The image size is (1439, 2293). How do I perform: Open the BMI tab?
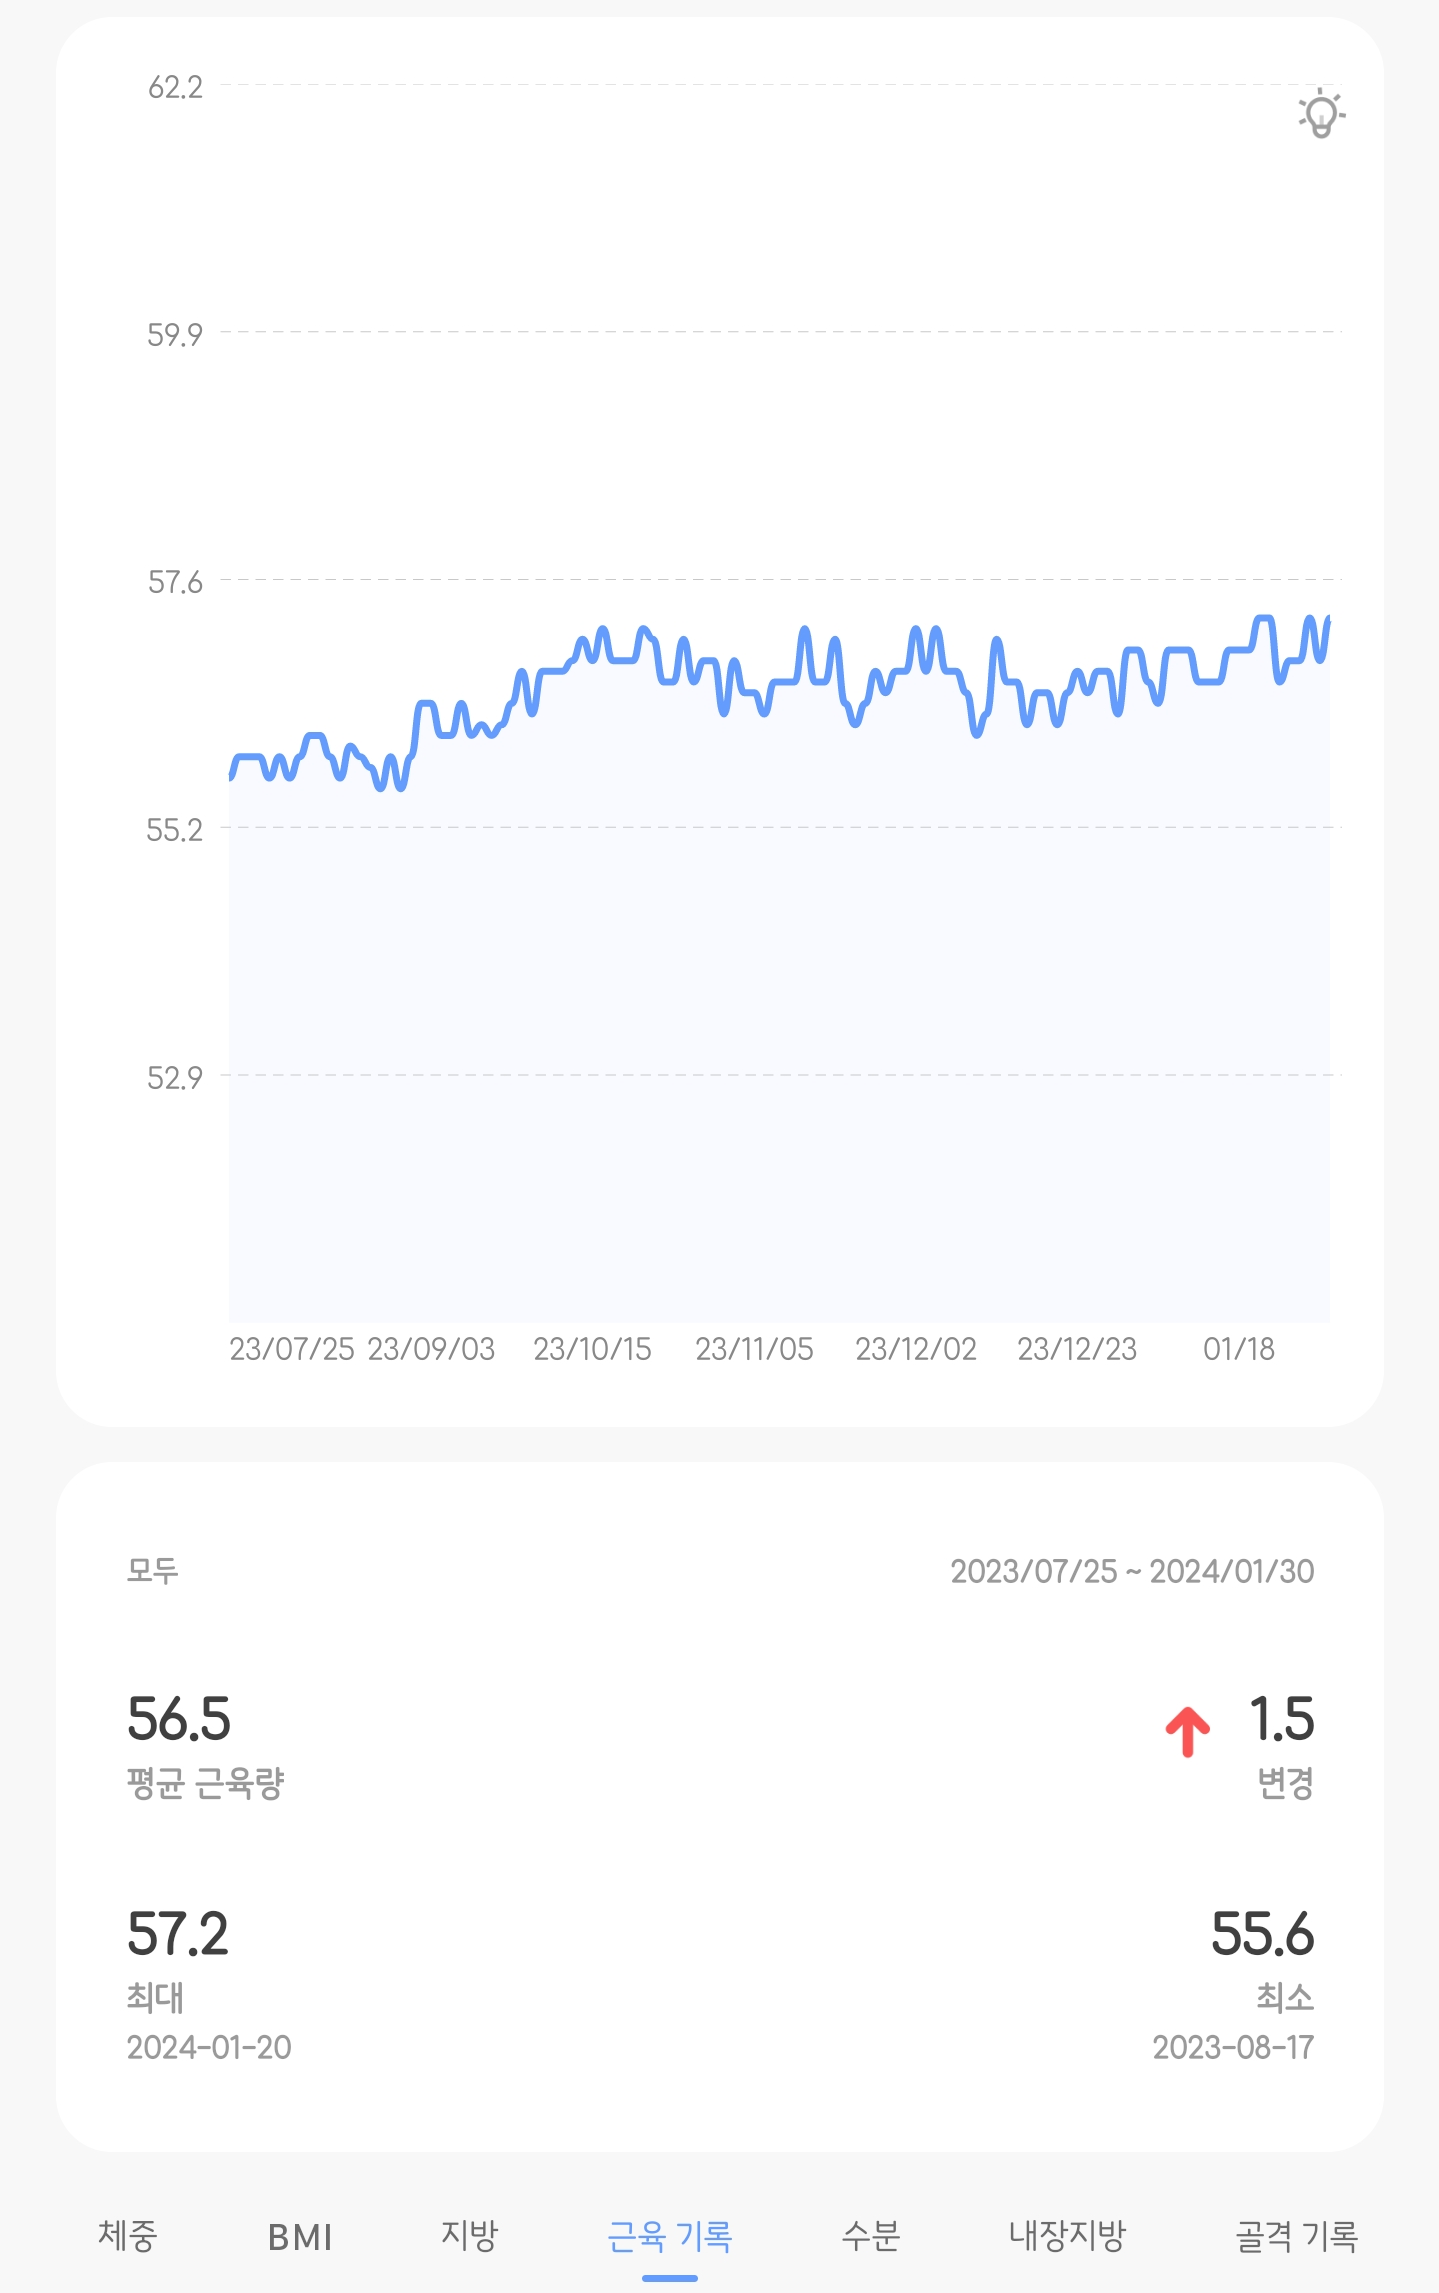coord(299,2237)
